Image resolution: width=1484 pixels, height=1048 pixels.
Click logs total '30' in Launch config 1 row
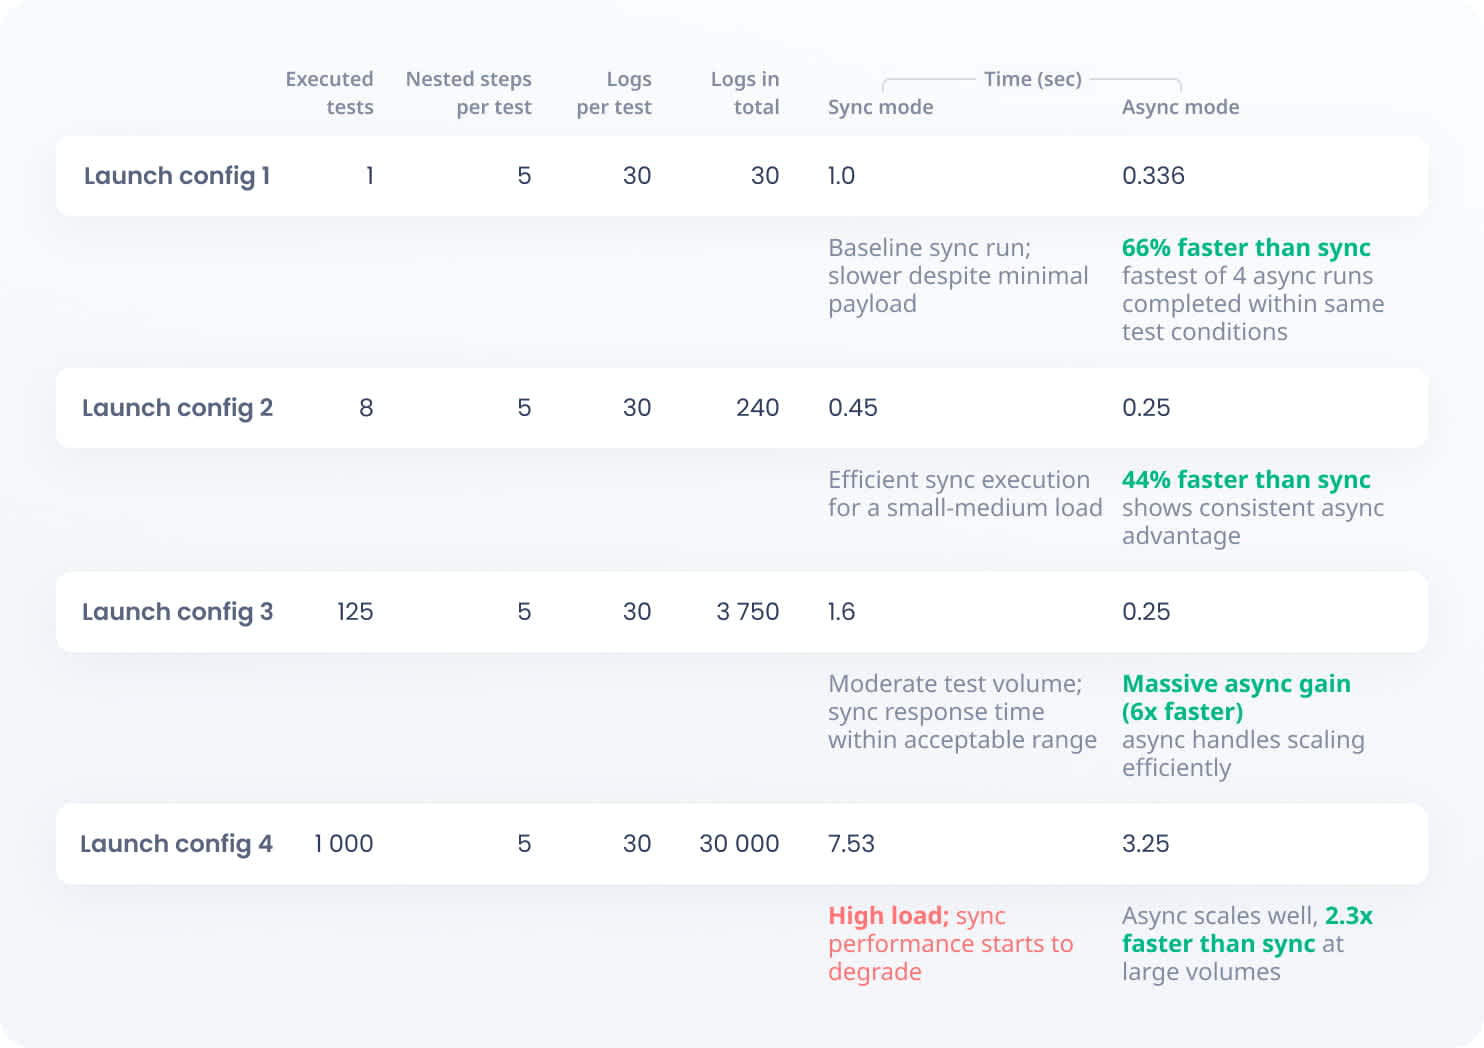point(765,176)
